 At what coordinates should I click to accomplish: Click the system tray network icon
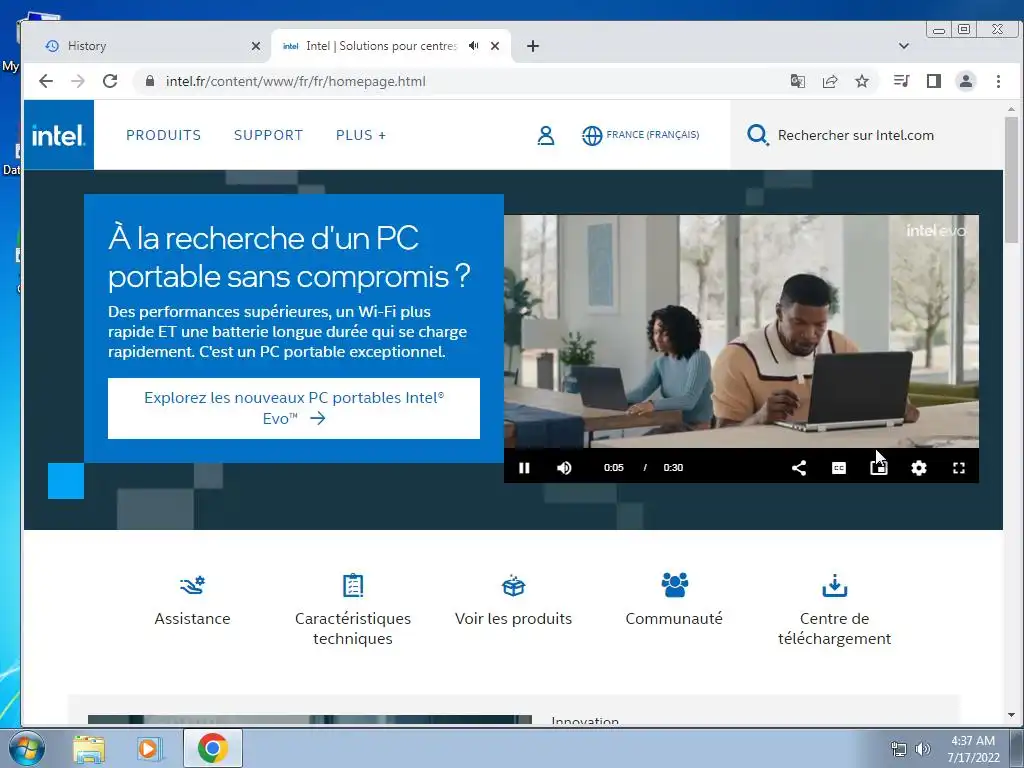pos(899,749)
